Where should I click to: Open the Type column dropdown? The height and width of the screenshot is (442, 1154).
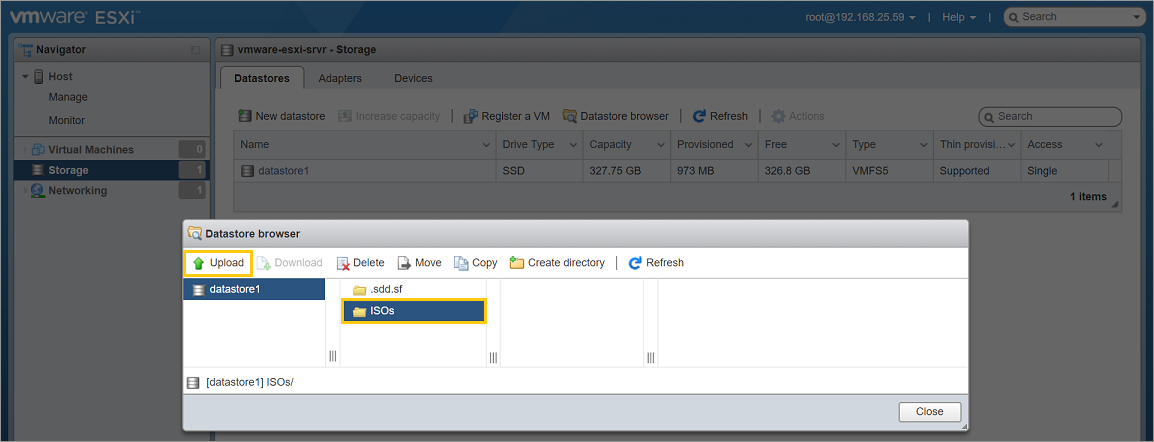pos(923,145)
